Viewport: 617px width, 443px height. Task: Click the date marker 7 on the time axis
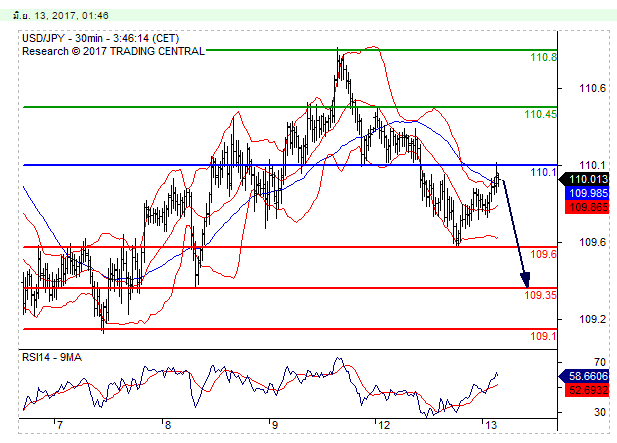click(59, 426)
